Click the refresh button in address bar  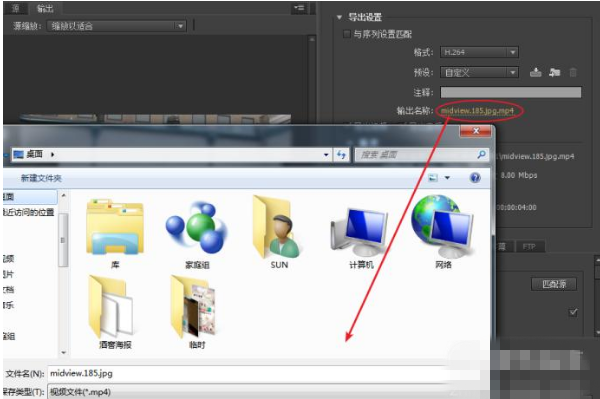pyautogui.click(x=341, y=155)
